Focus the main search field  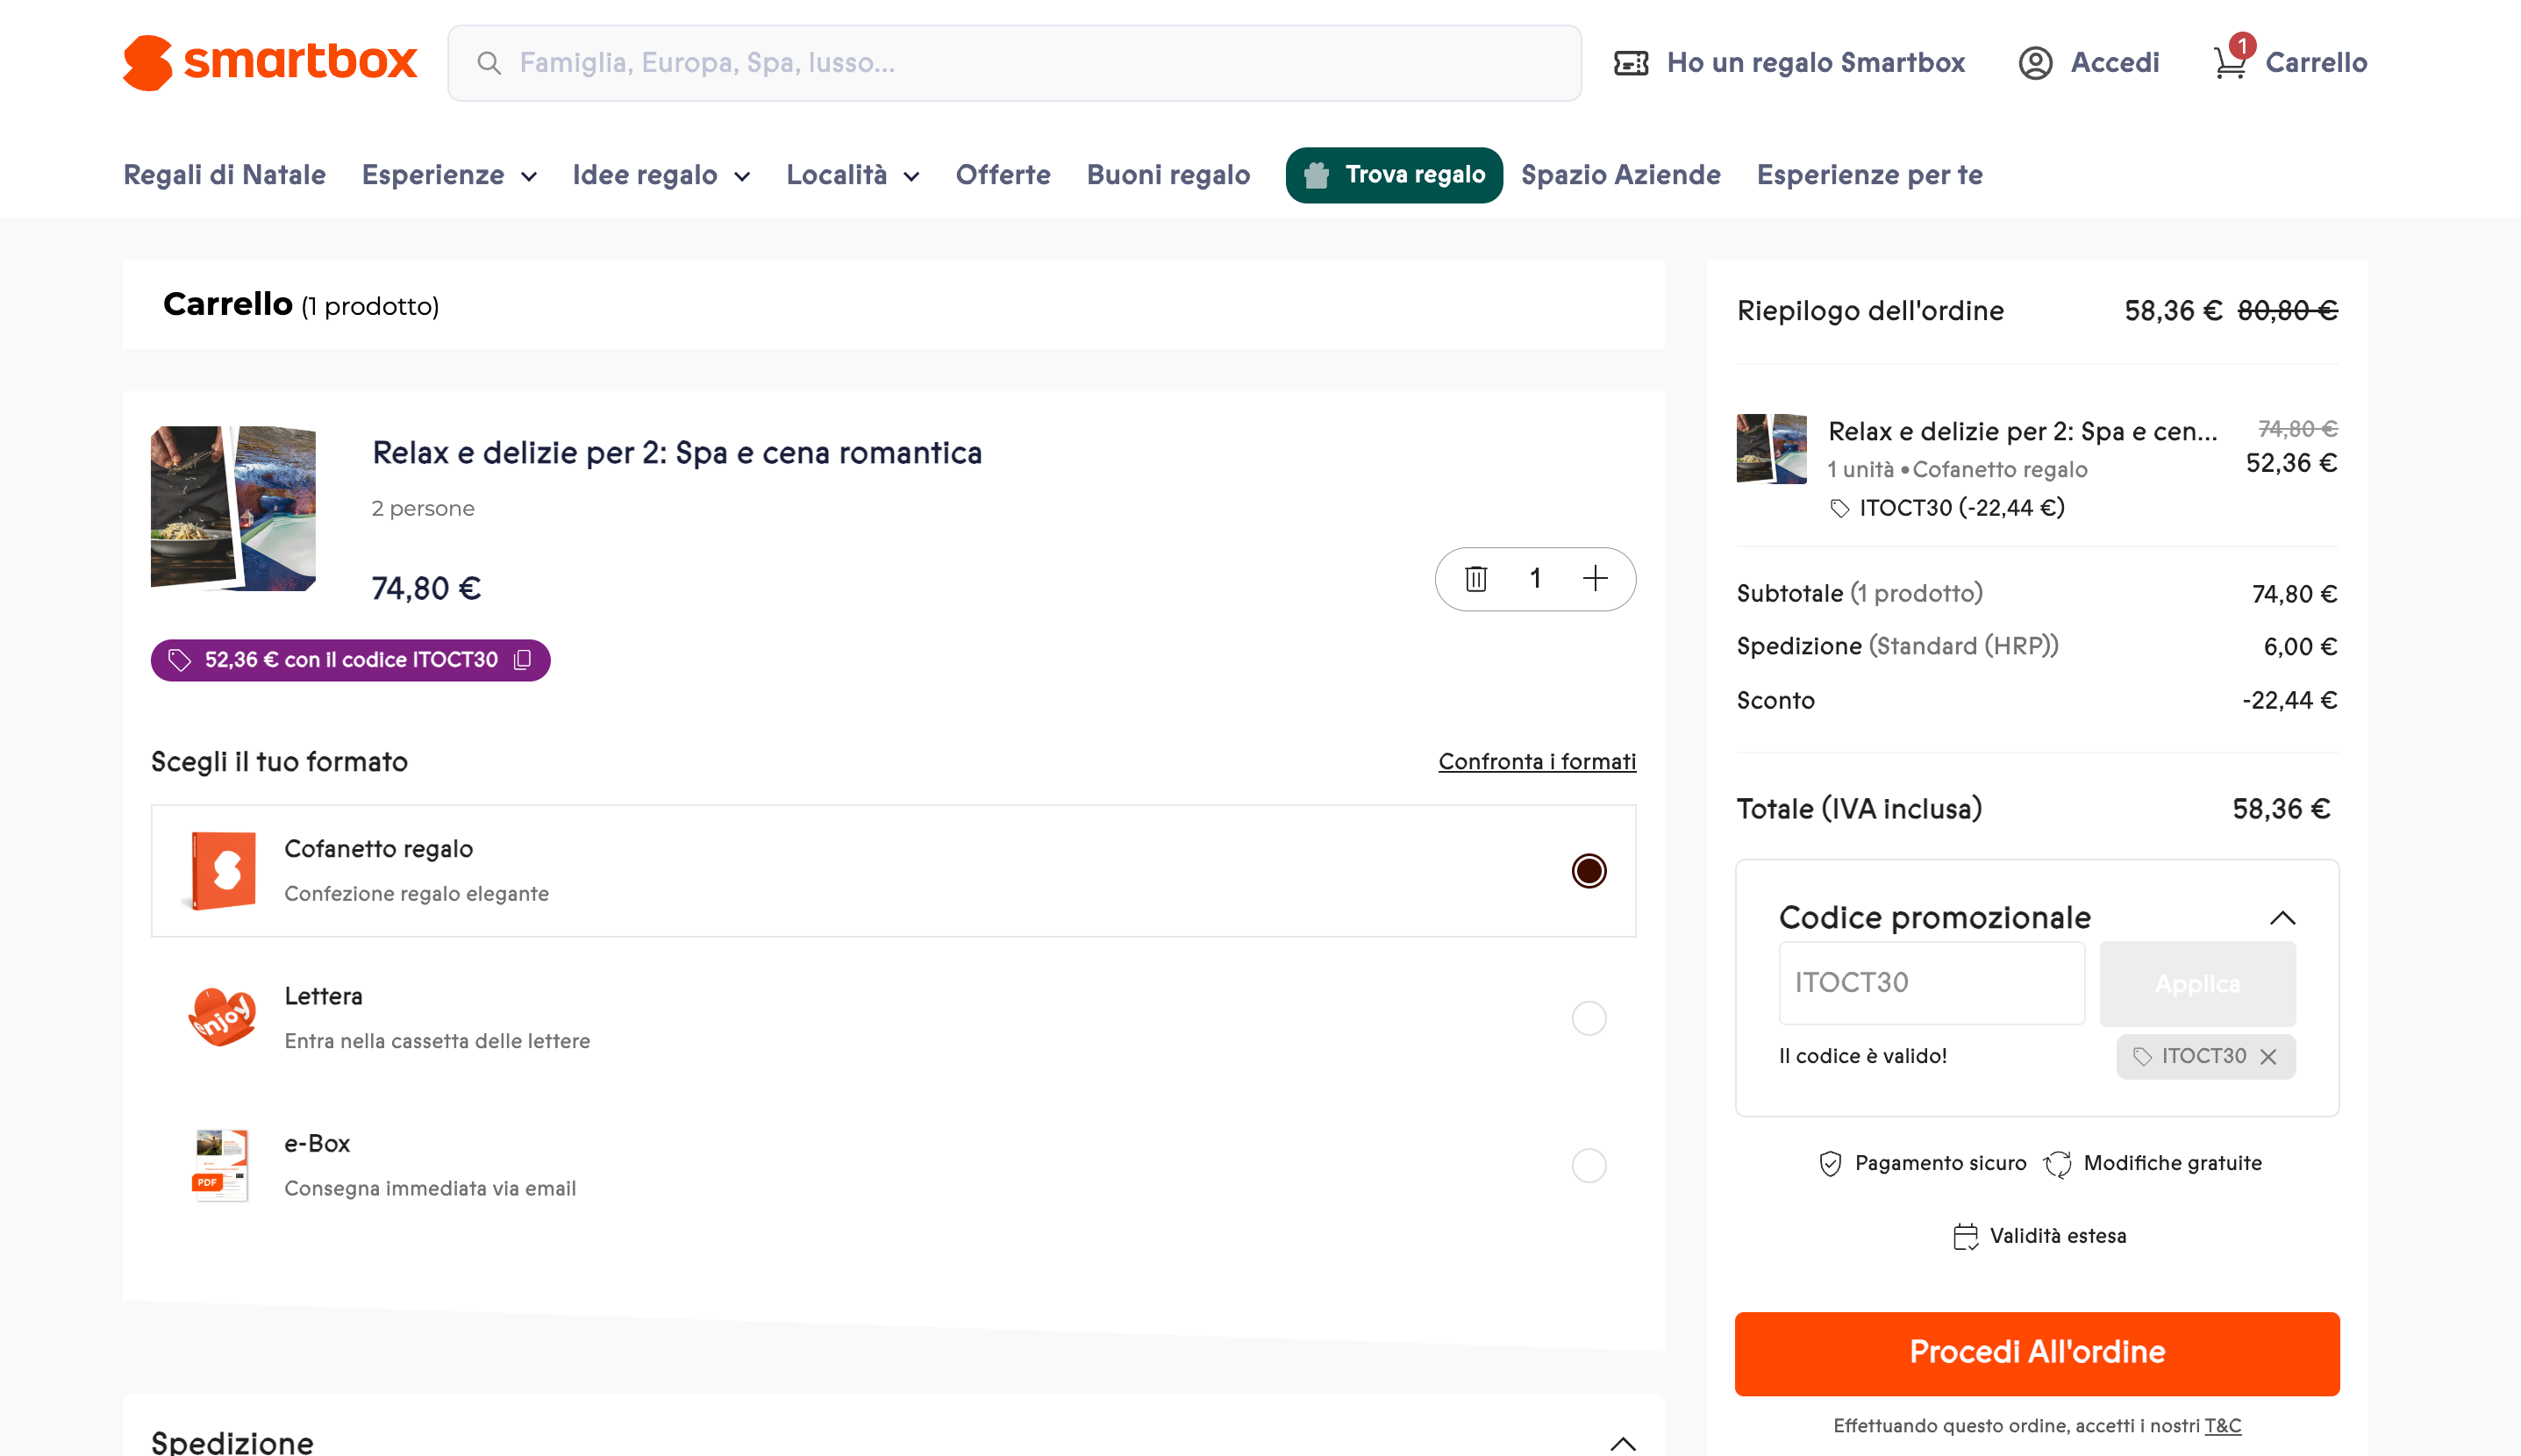click(1014, 63)
